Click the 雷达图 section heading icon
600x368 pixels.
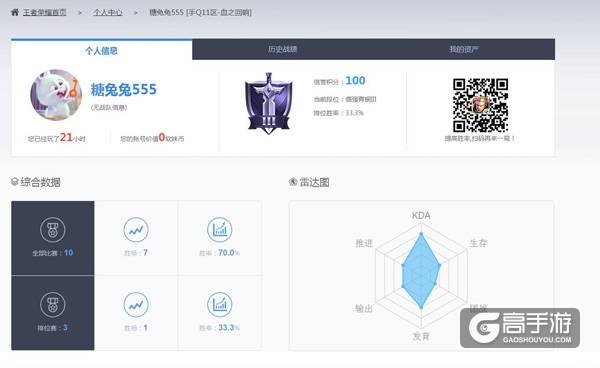pyautogui.click(x=293, y=182)
